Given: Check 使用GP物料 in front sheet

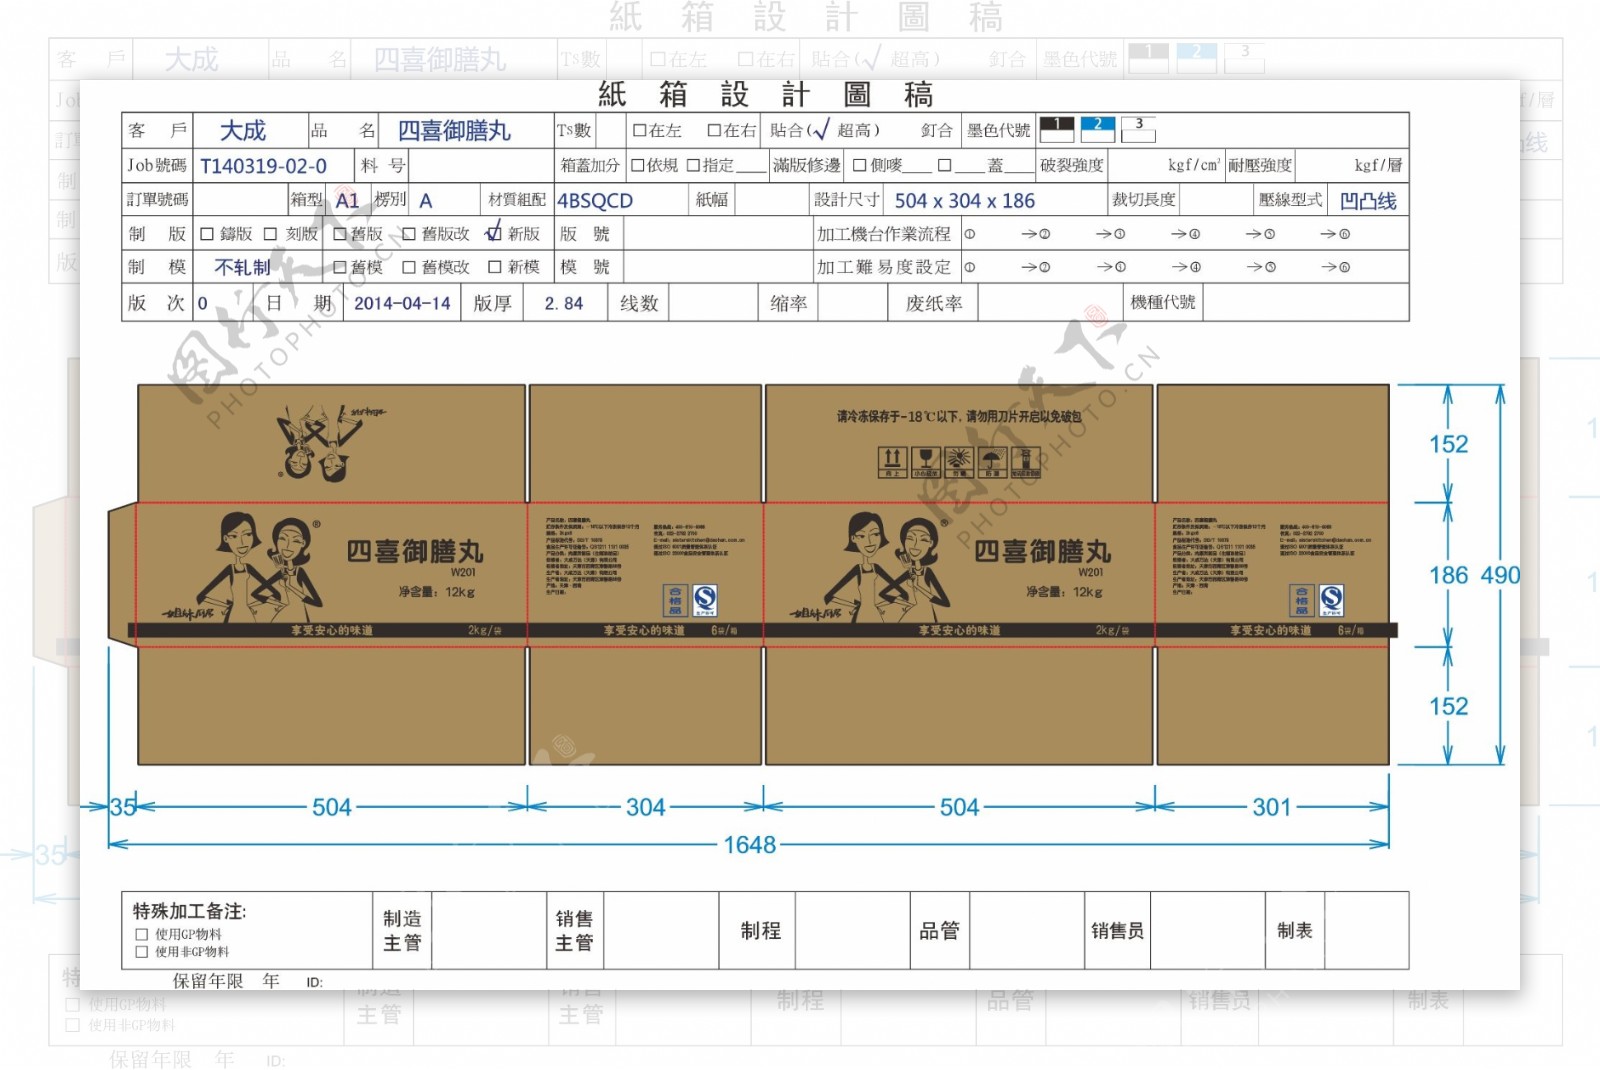Looking at the screenshot, I should [x=141, y=935].
